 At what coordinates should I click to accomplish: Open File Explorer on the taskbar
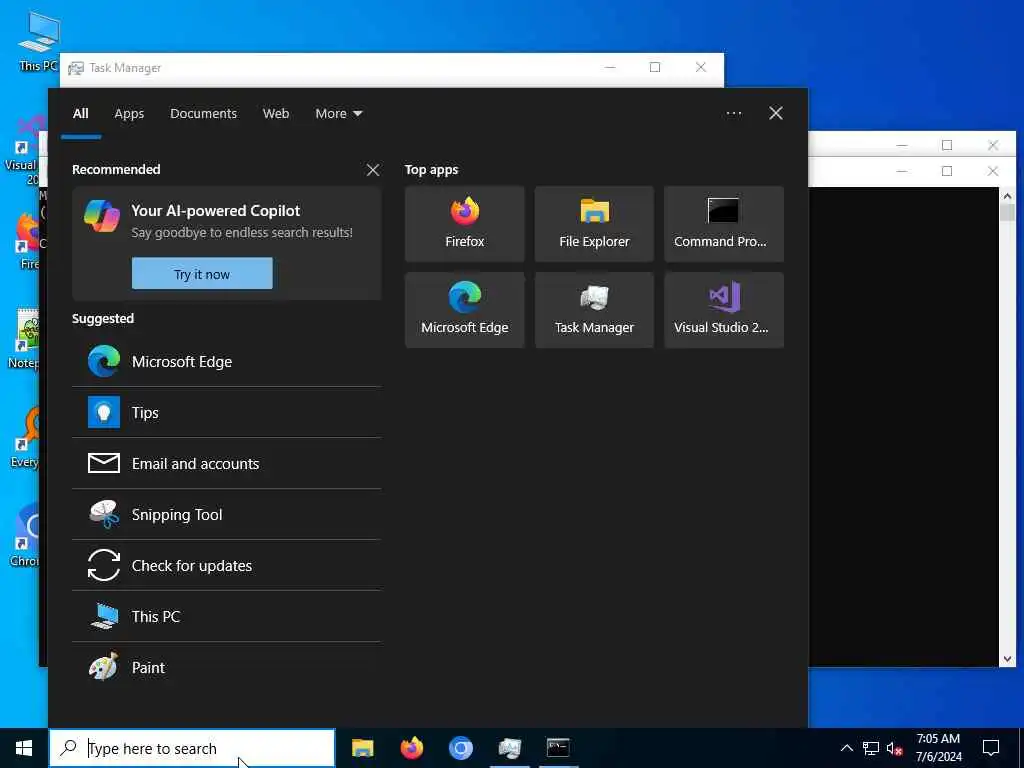tap(362, 748)
